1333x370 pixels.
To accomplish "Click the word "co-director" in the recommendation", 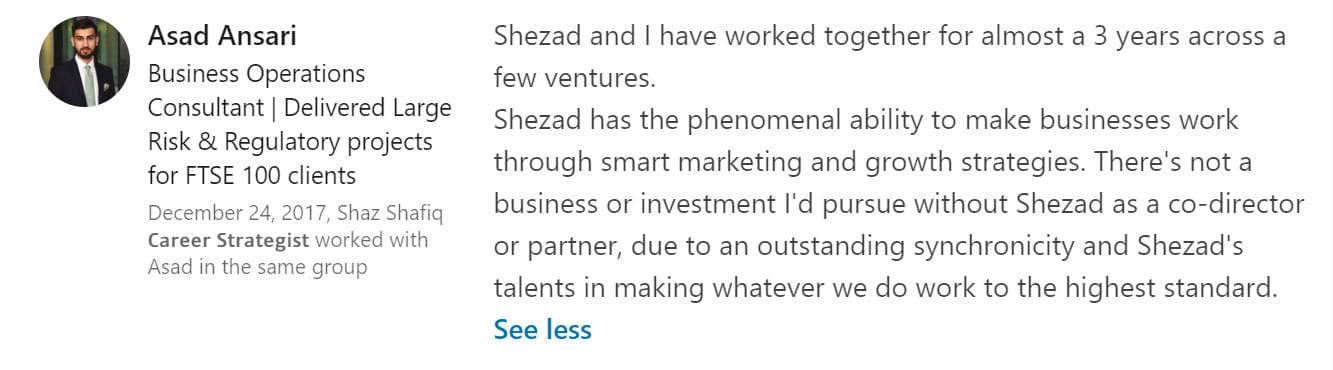I will tap(1237, 203).
